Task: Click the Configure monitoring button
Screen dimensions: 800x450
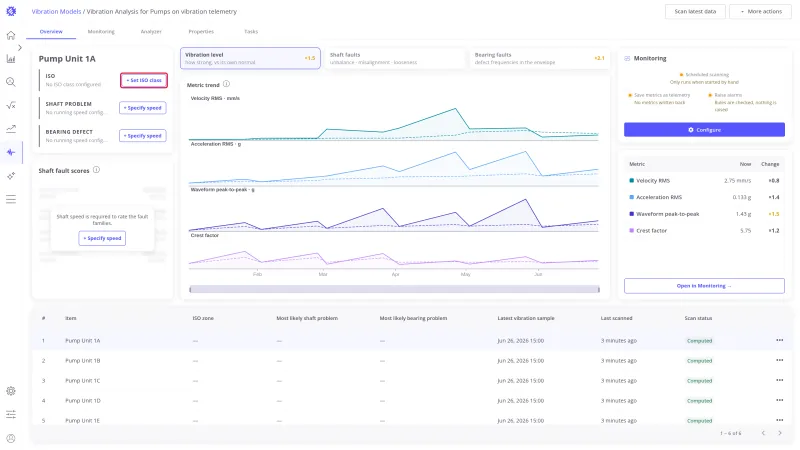Action: click(704, 130)
